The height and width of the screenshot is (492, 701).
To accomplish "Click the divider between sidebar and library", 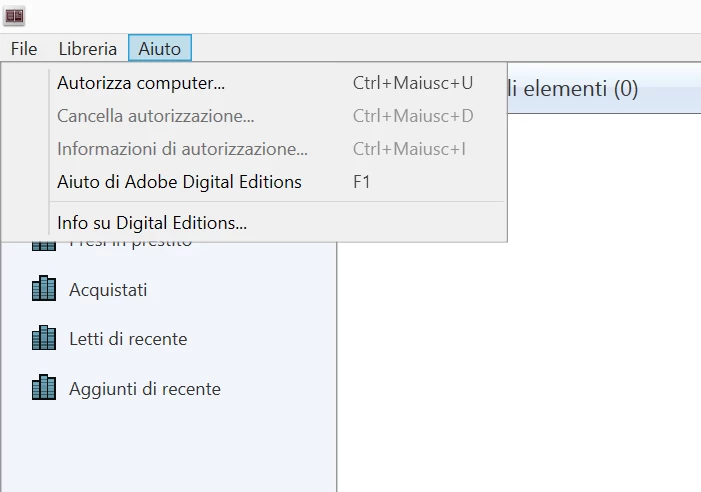I will [337, 380].
